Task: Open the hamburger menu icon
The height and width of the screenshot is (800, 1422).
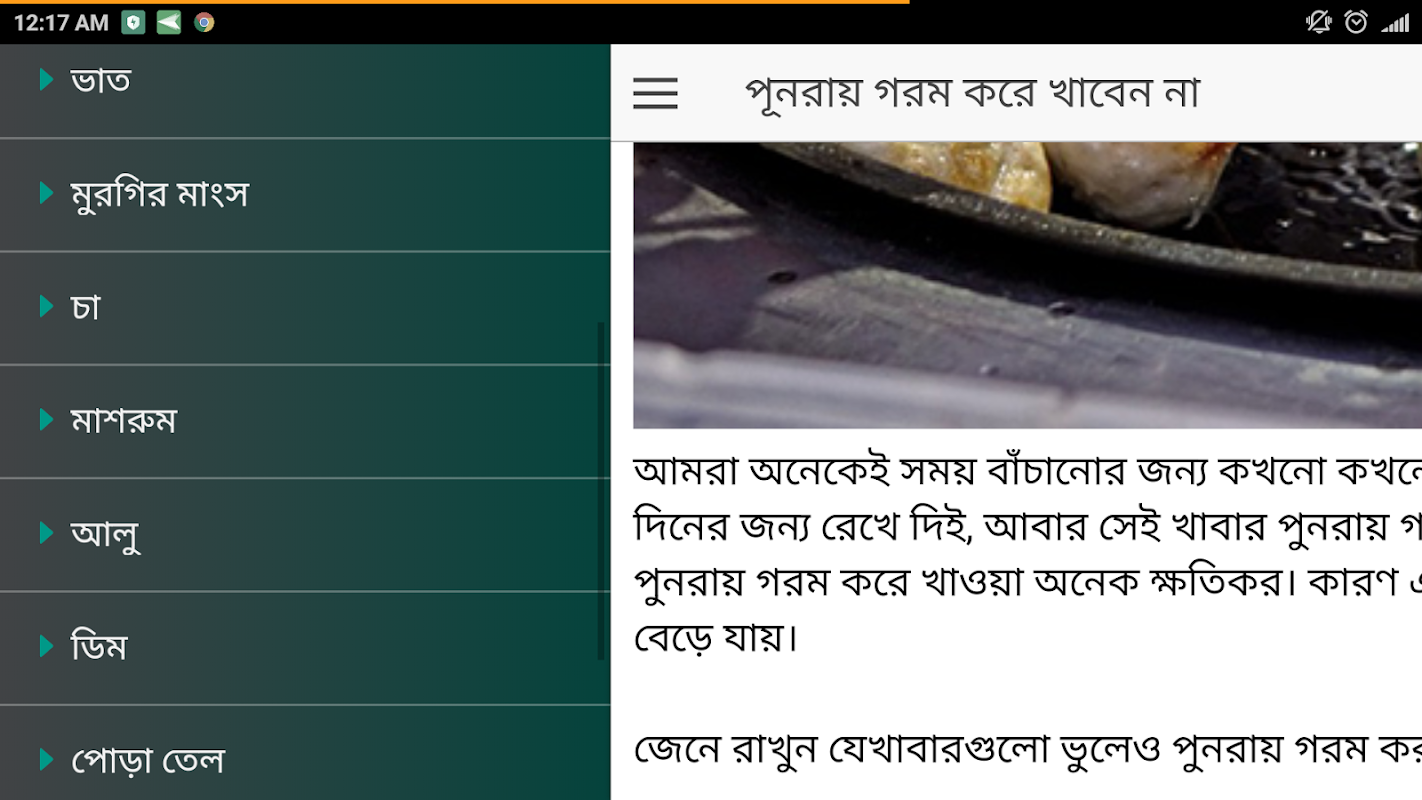Action: (655, 93)
